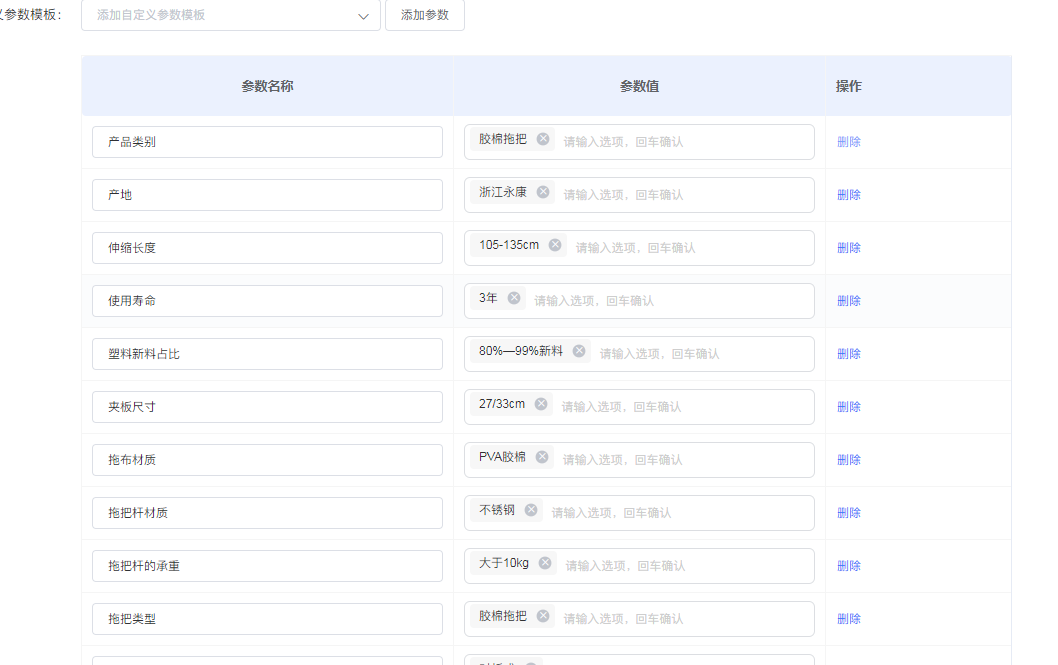Remove the 105-135cm tag
Viewport: 1058px width, 665px height.
click(555, 245)
